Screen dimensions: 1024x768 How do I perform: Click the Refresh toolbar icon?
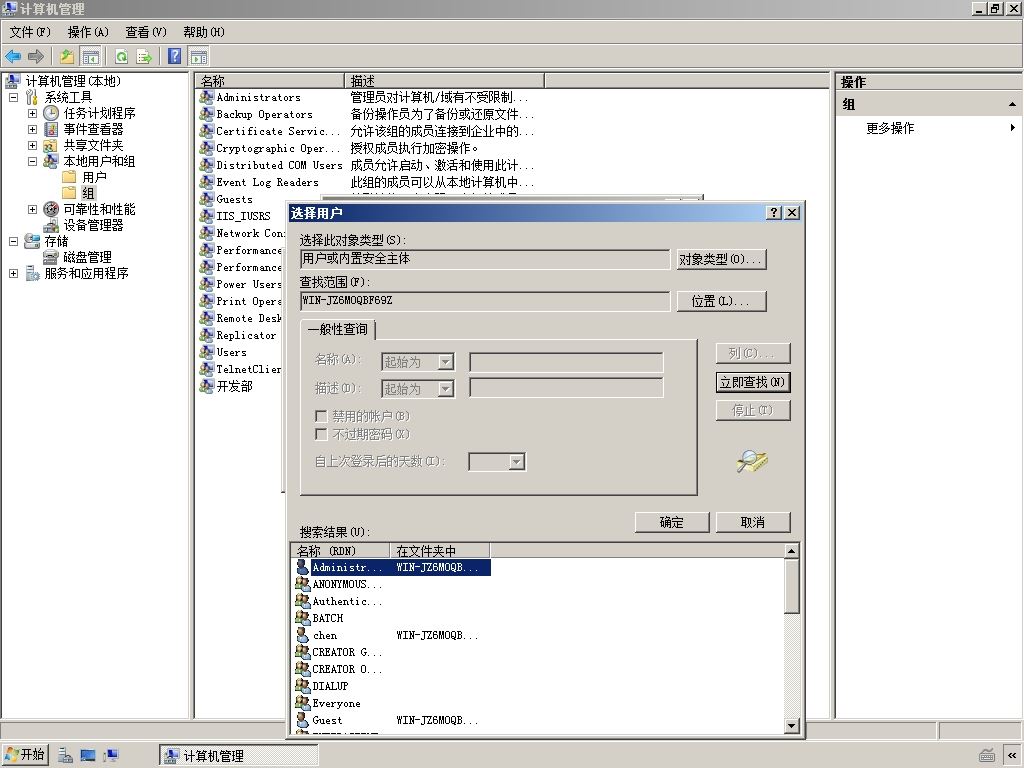[121, 57]
